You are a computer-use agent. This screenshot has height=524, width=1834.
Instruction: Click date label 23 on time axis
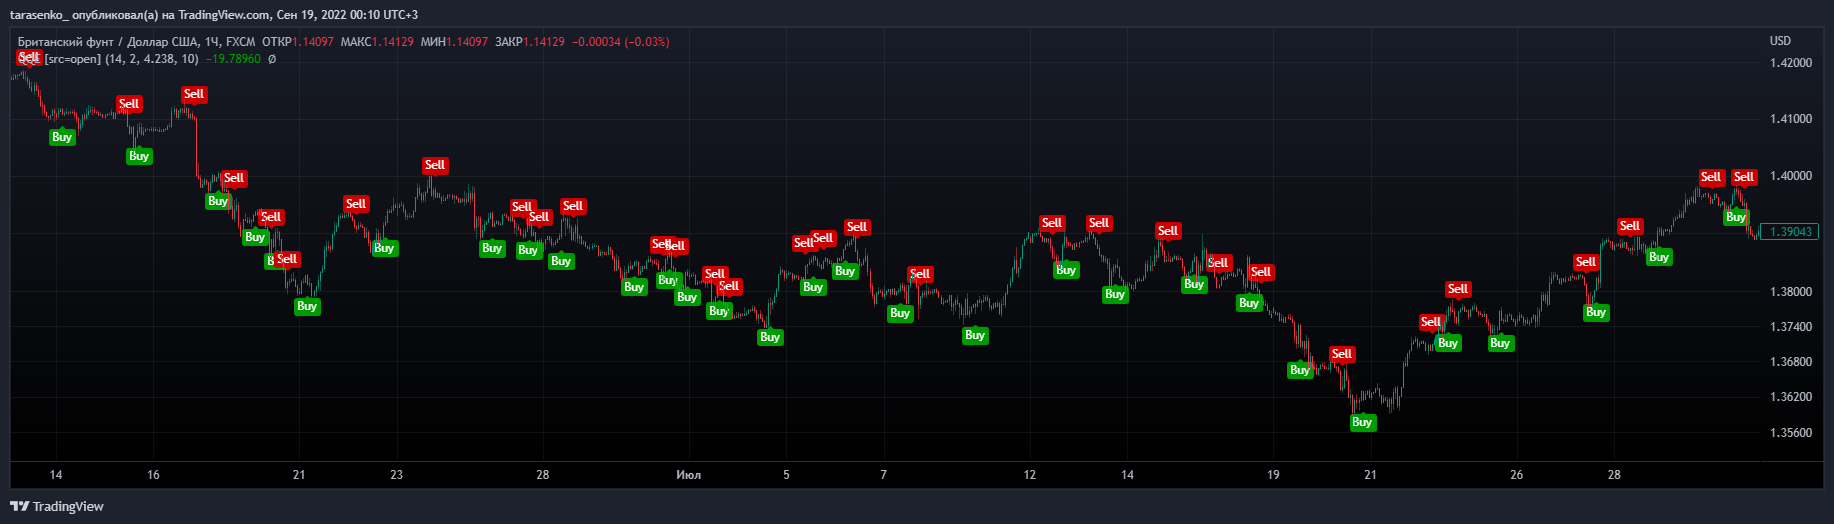[396, 475]
